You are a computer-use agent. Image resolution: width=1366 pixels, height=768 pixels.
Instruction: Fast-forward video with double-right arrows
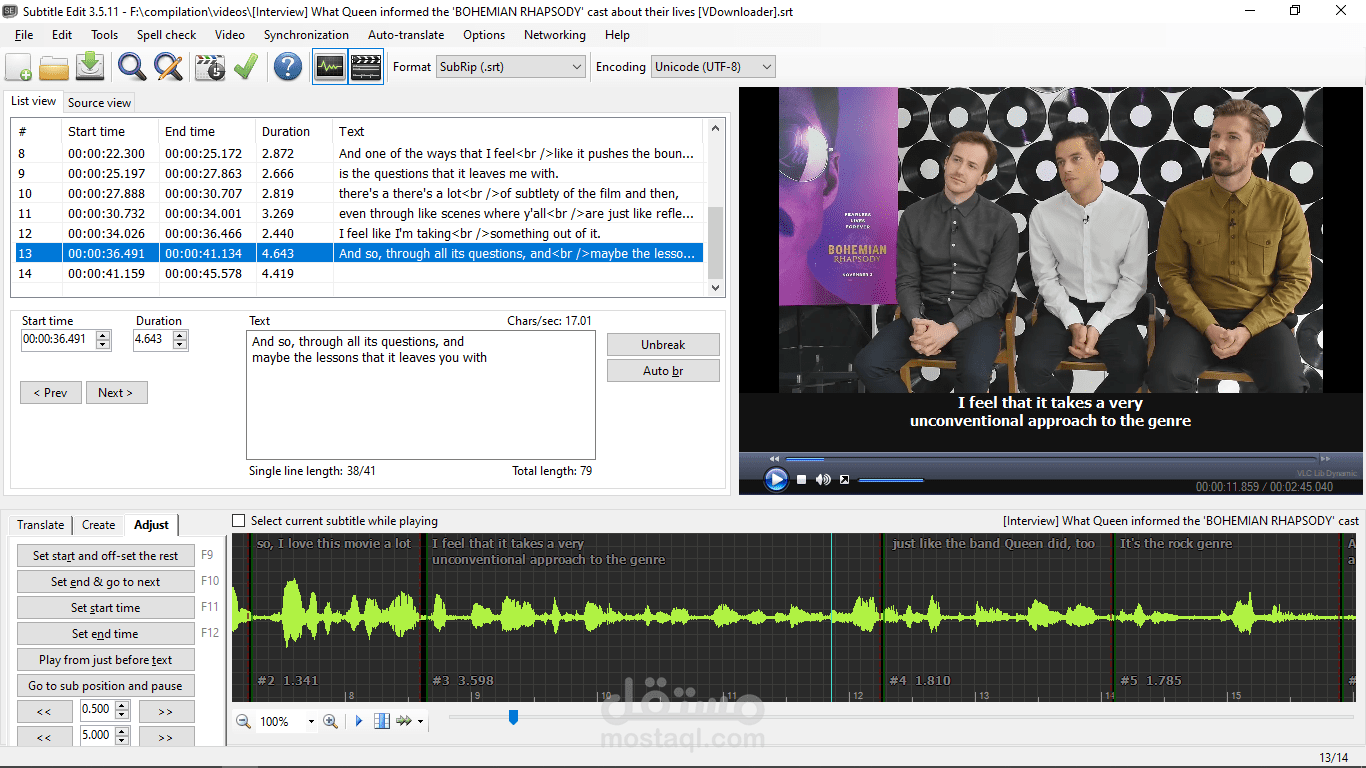click(x=1326, y=459)
